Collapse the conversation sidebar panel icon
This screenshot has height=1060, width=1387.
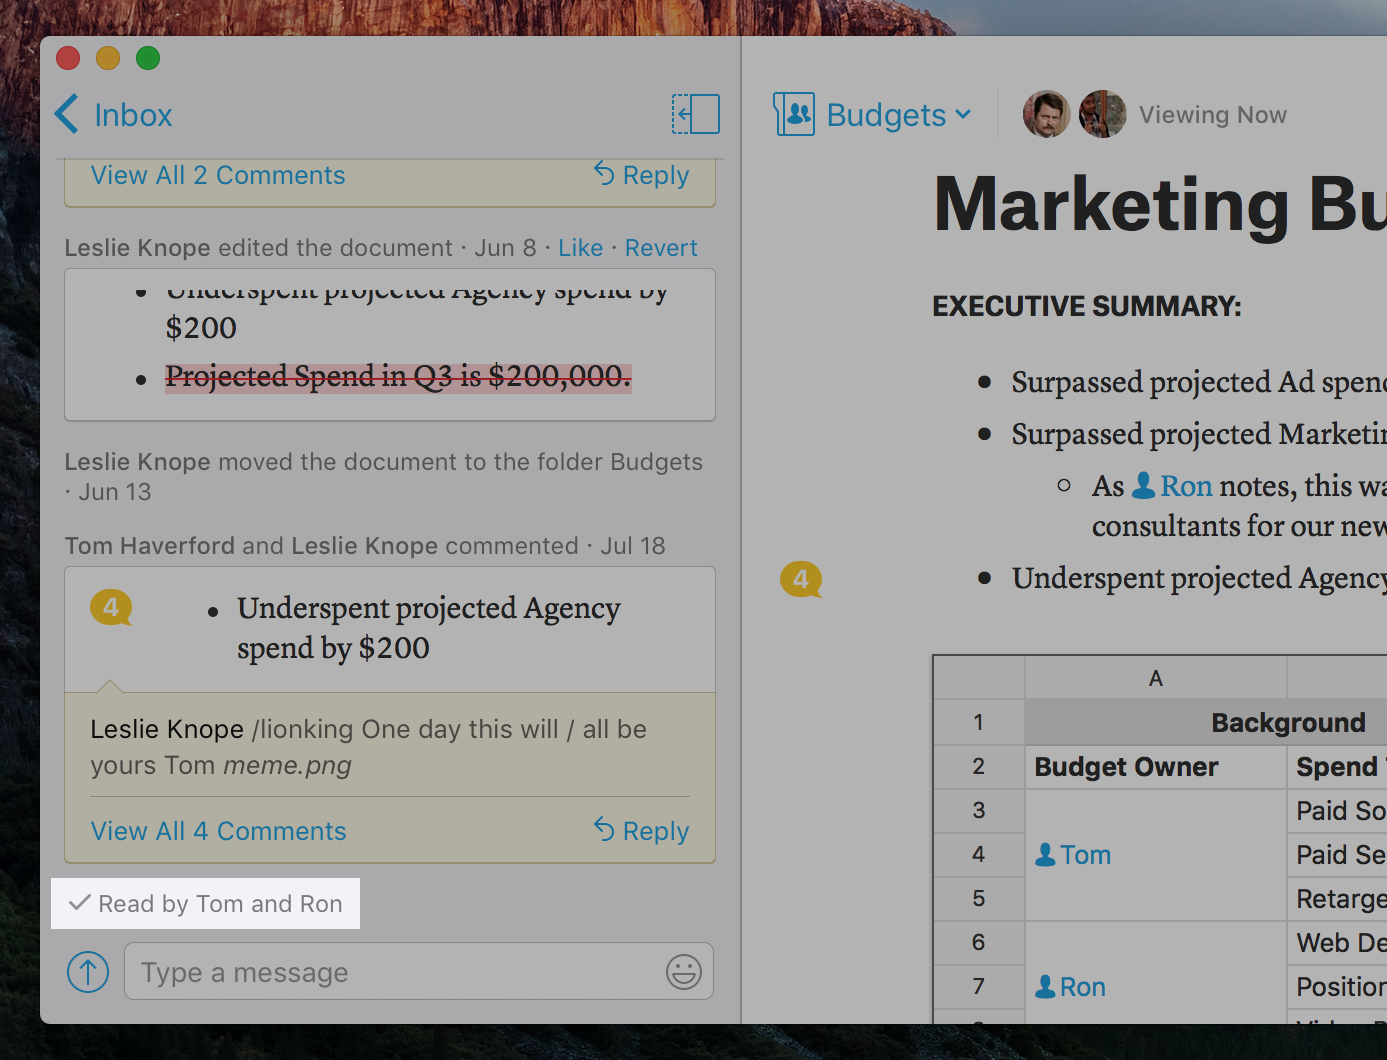tap(695, 114)
